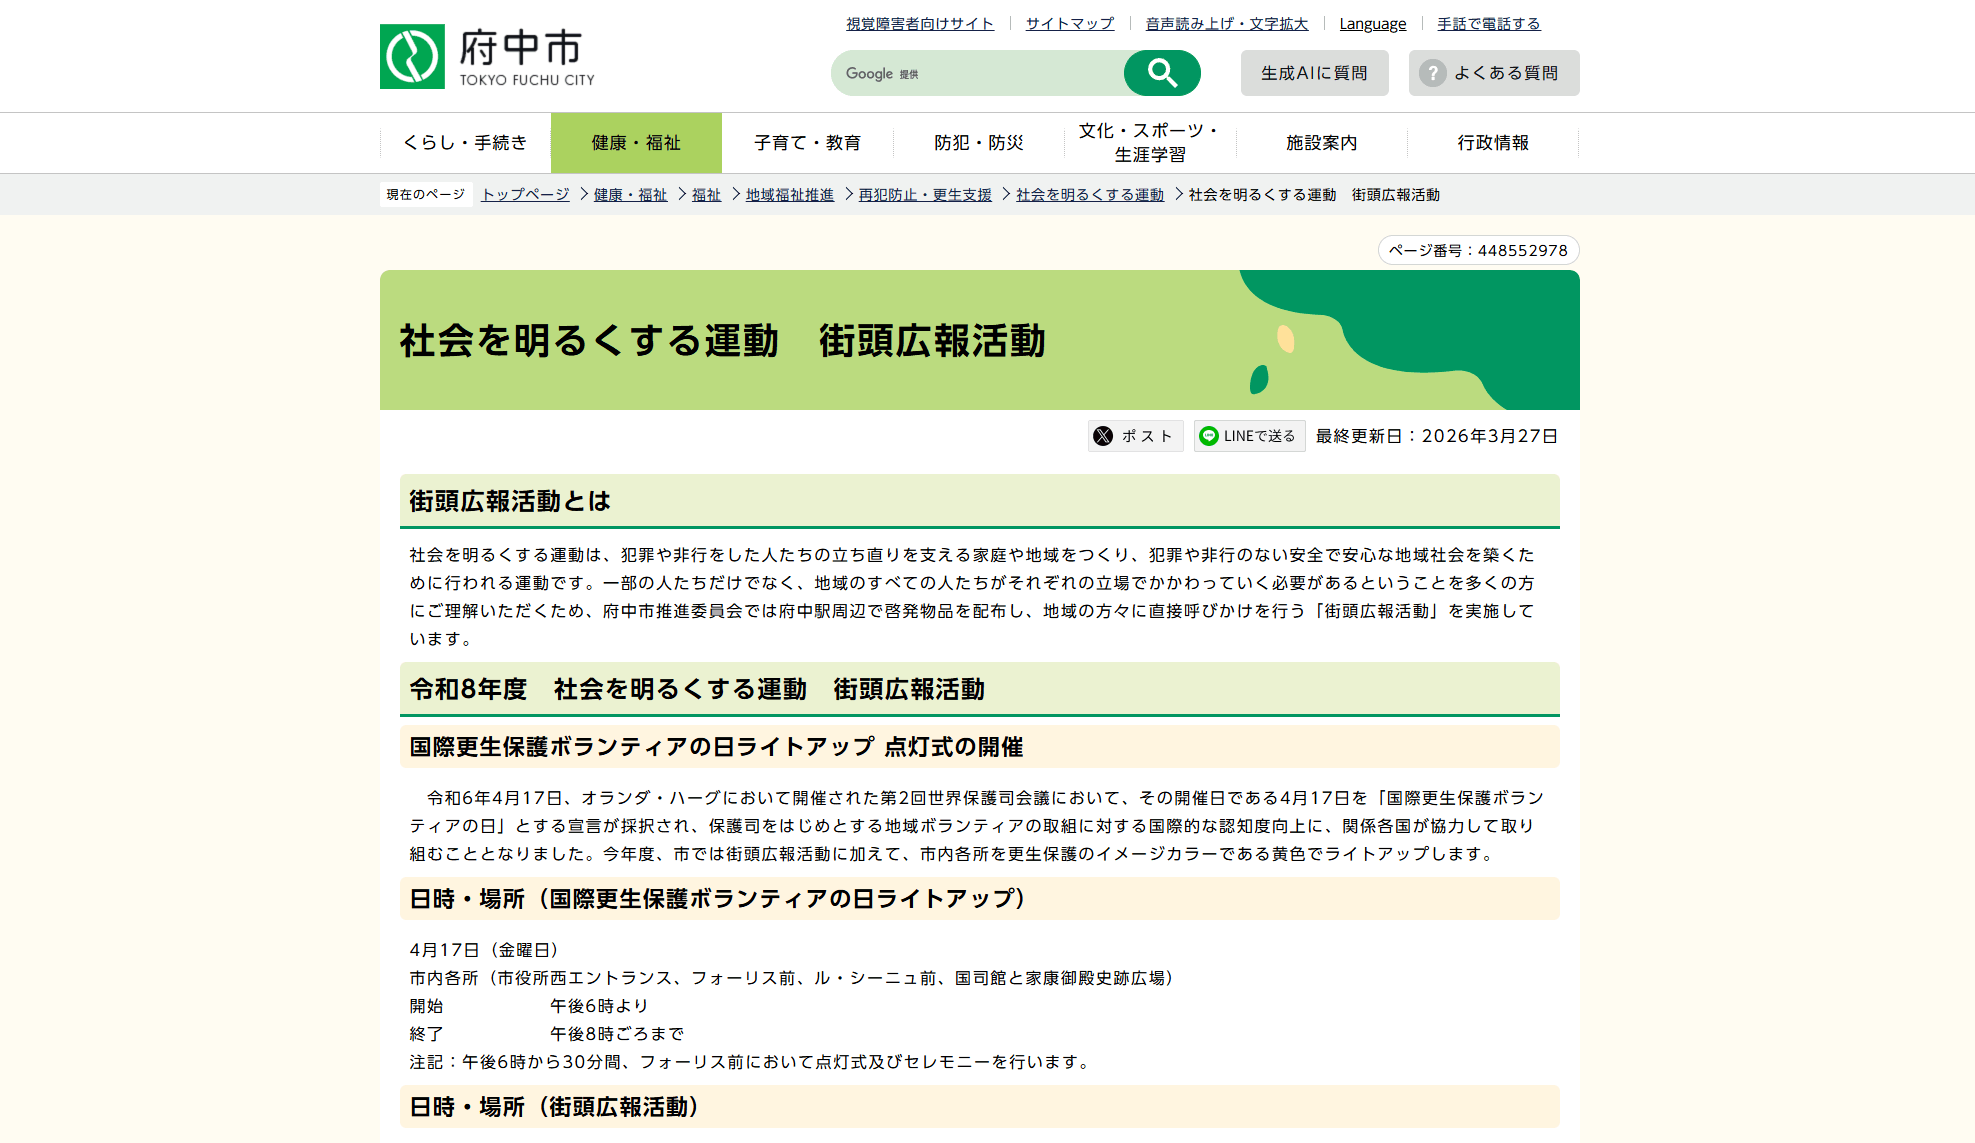Image resolution: width=1975 pixels, height=1143 pixels.
Task: Click the 現在のページ label
Action: pos(426,195)
